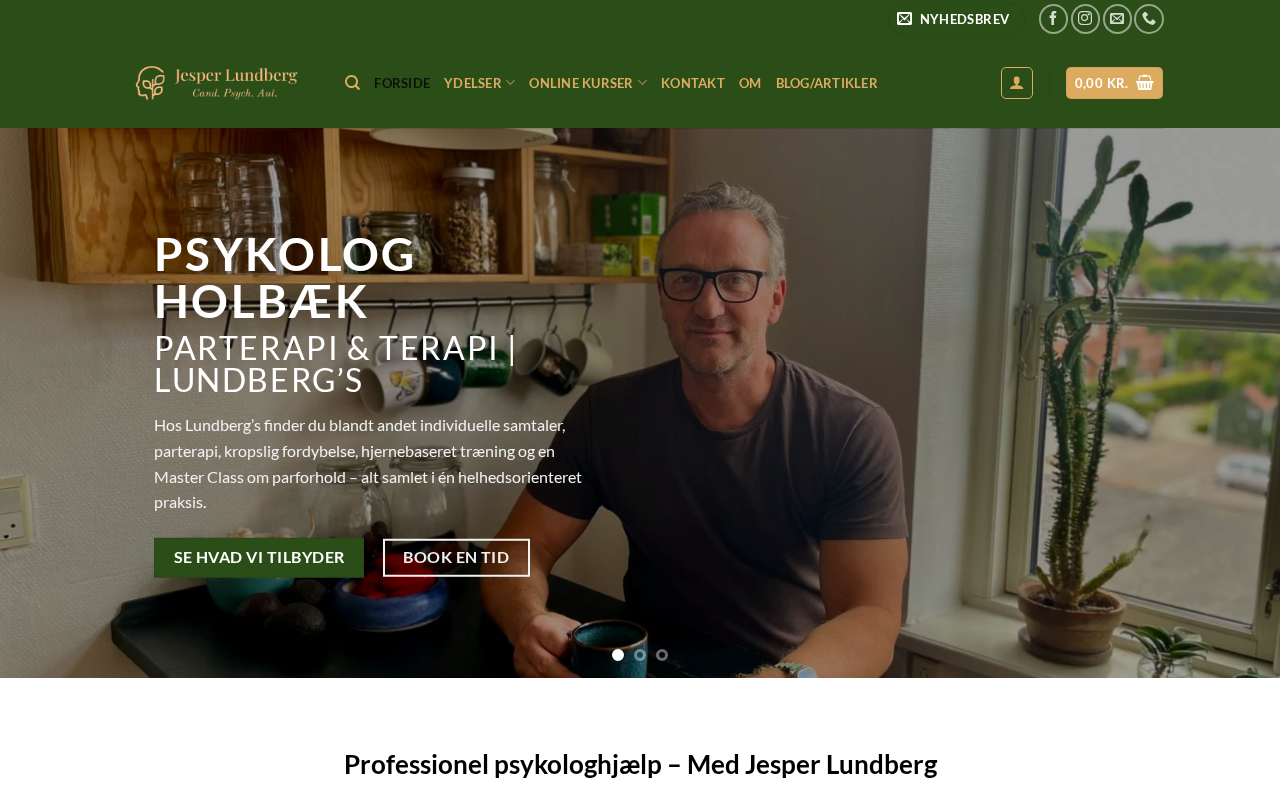Select the Forside menu item
Image resolution: width=1280 pixels, height=800 pixels.
(402, 83)
